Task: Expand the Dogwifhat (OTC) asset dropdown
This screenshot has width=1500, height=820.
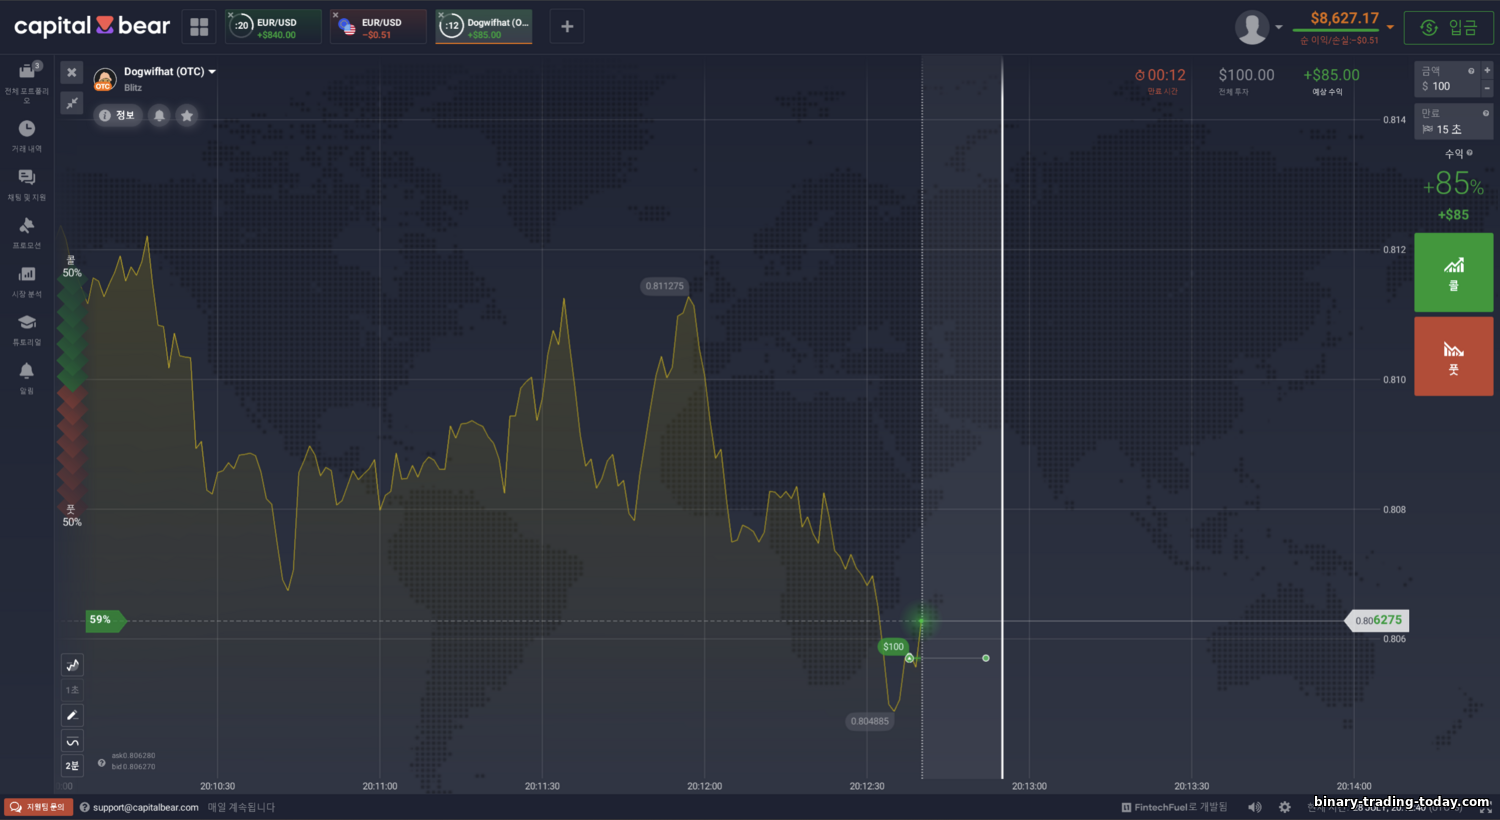Action: click(x=211, y=72)
